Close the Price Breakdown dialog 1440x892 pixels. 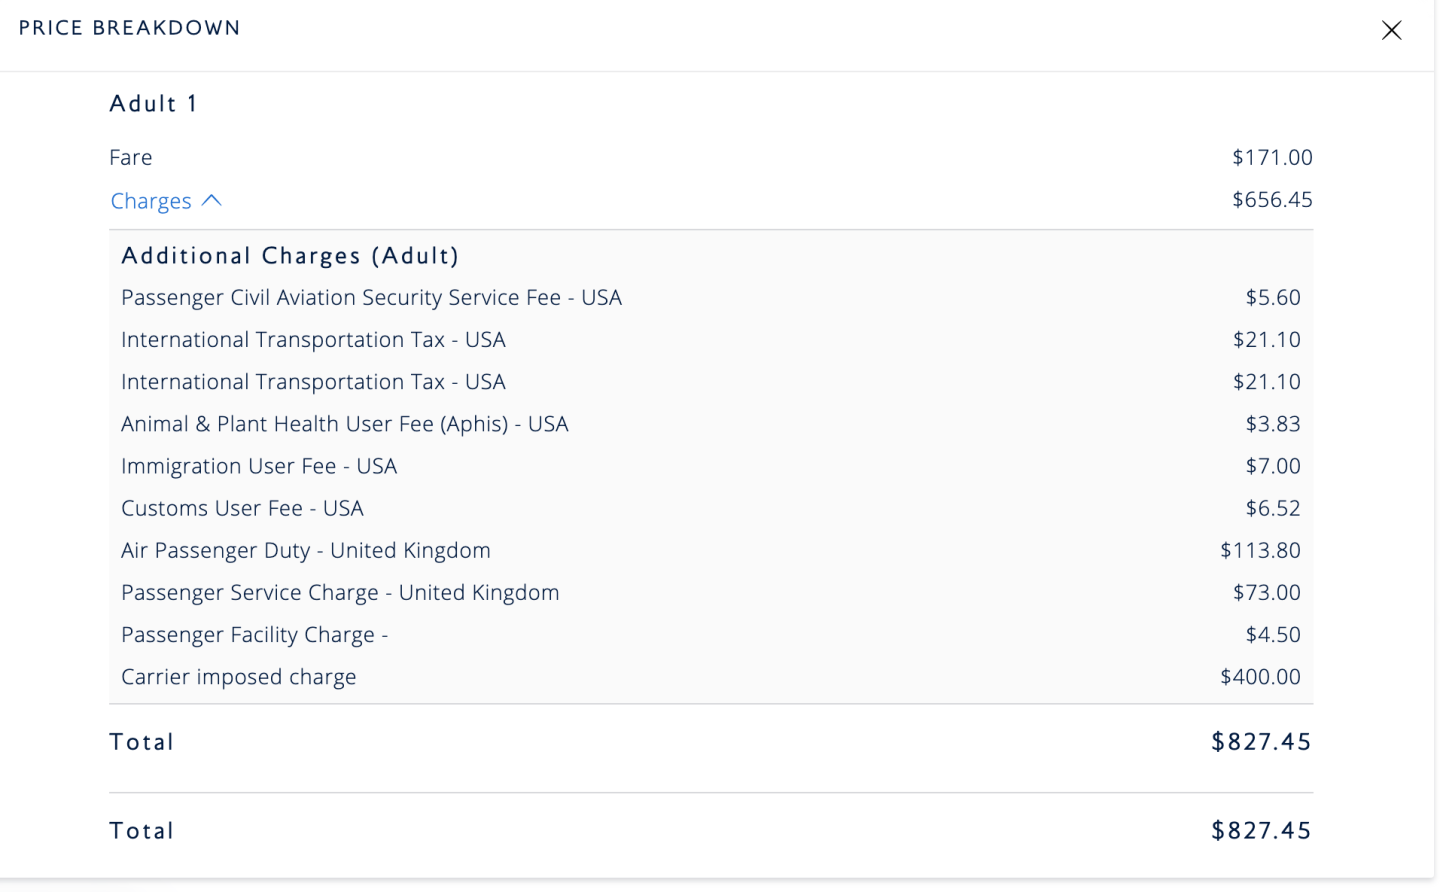point(1391,30)
